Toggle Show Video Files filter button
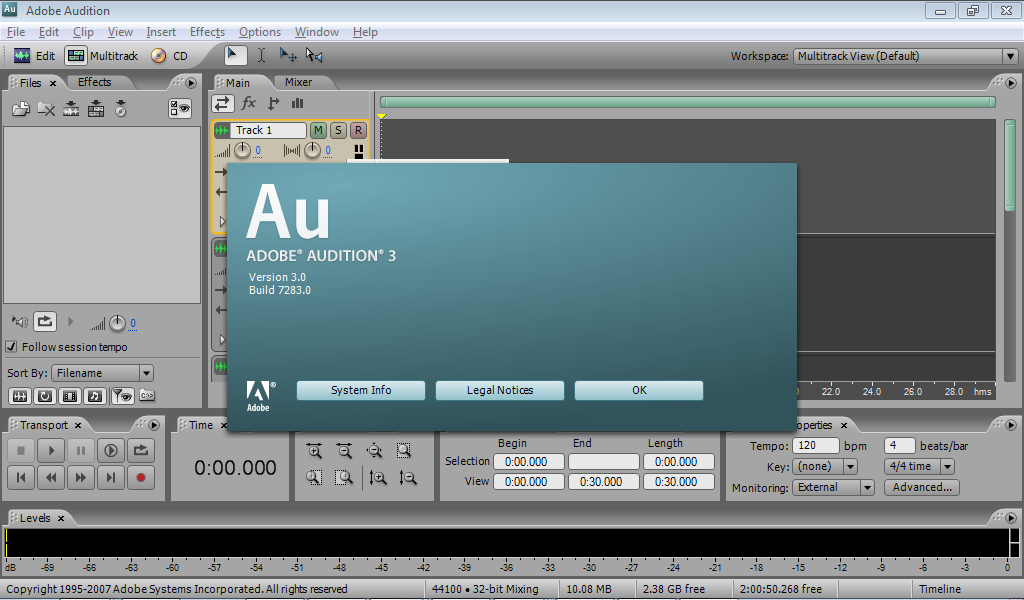1024x600 pixels. (70, 396)
